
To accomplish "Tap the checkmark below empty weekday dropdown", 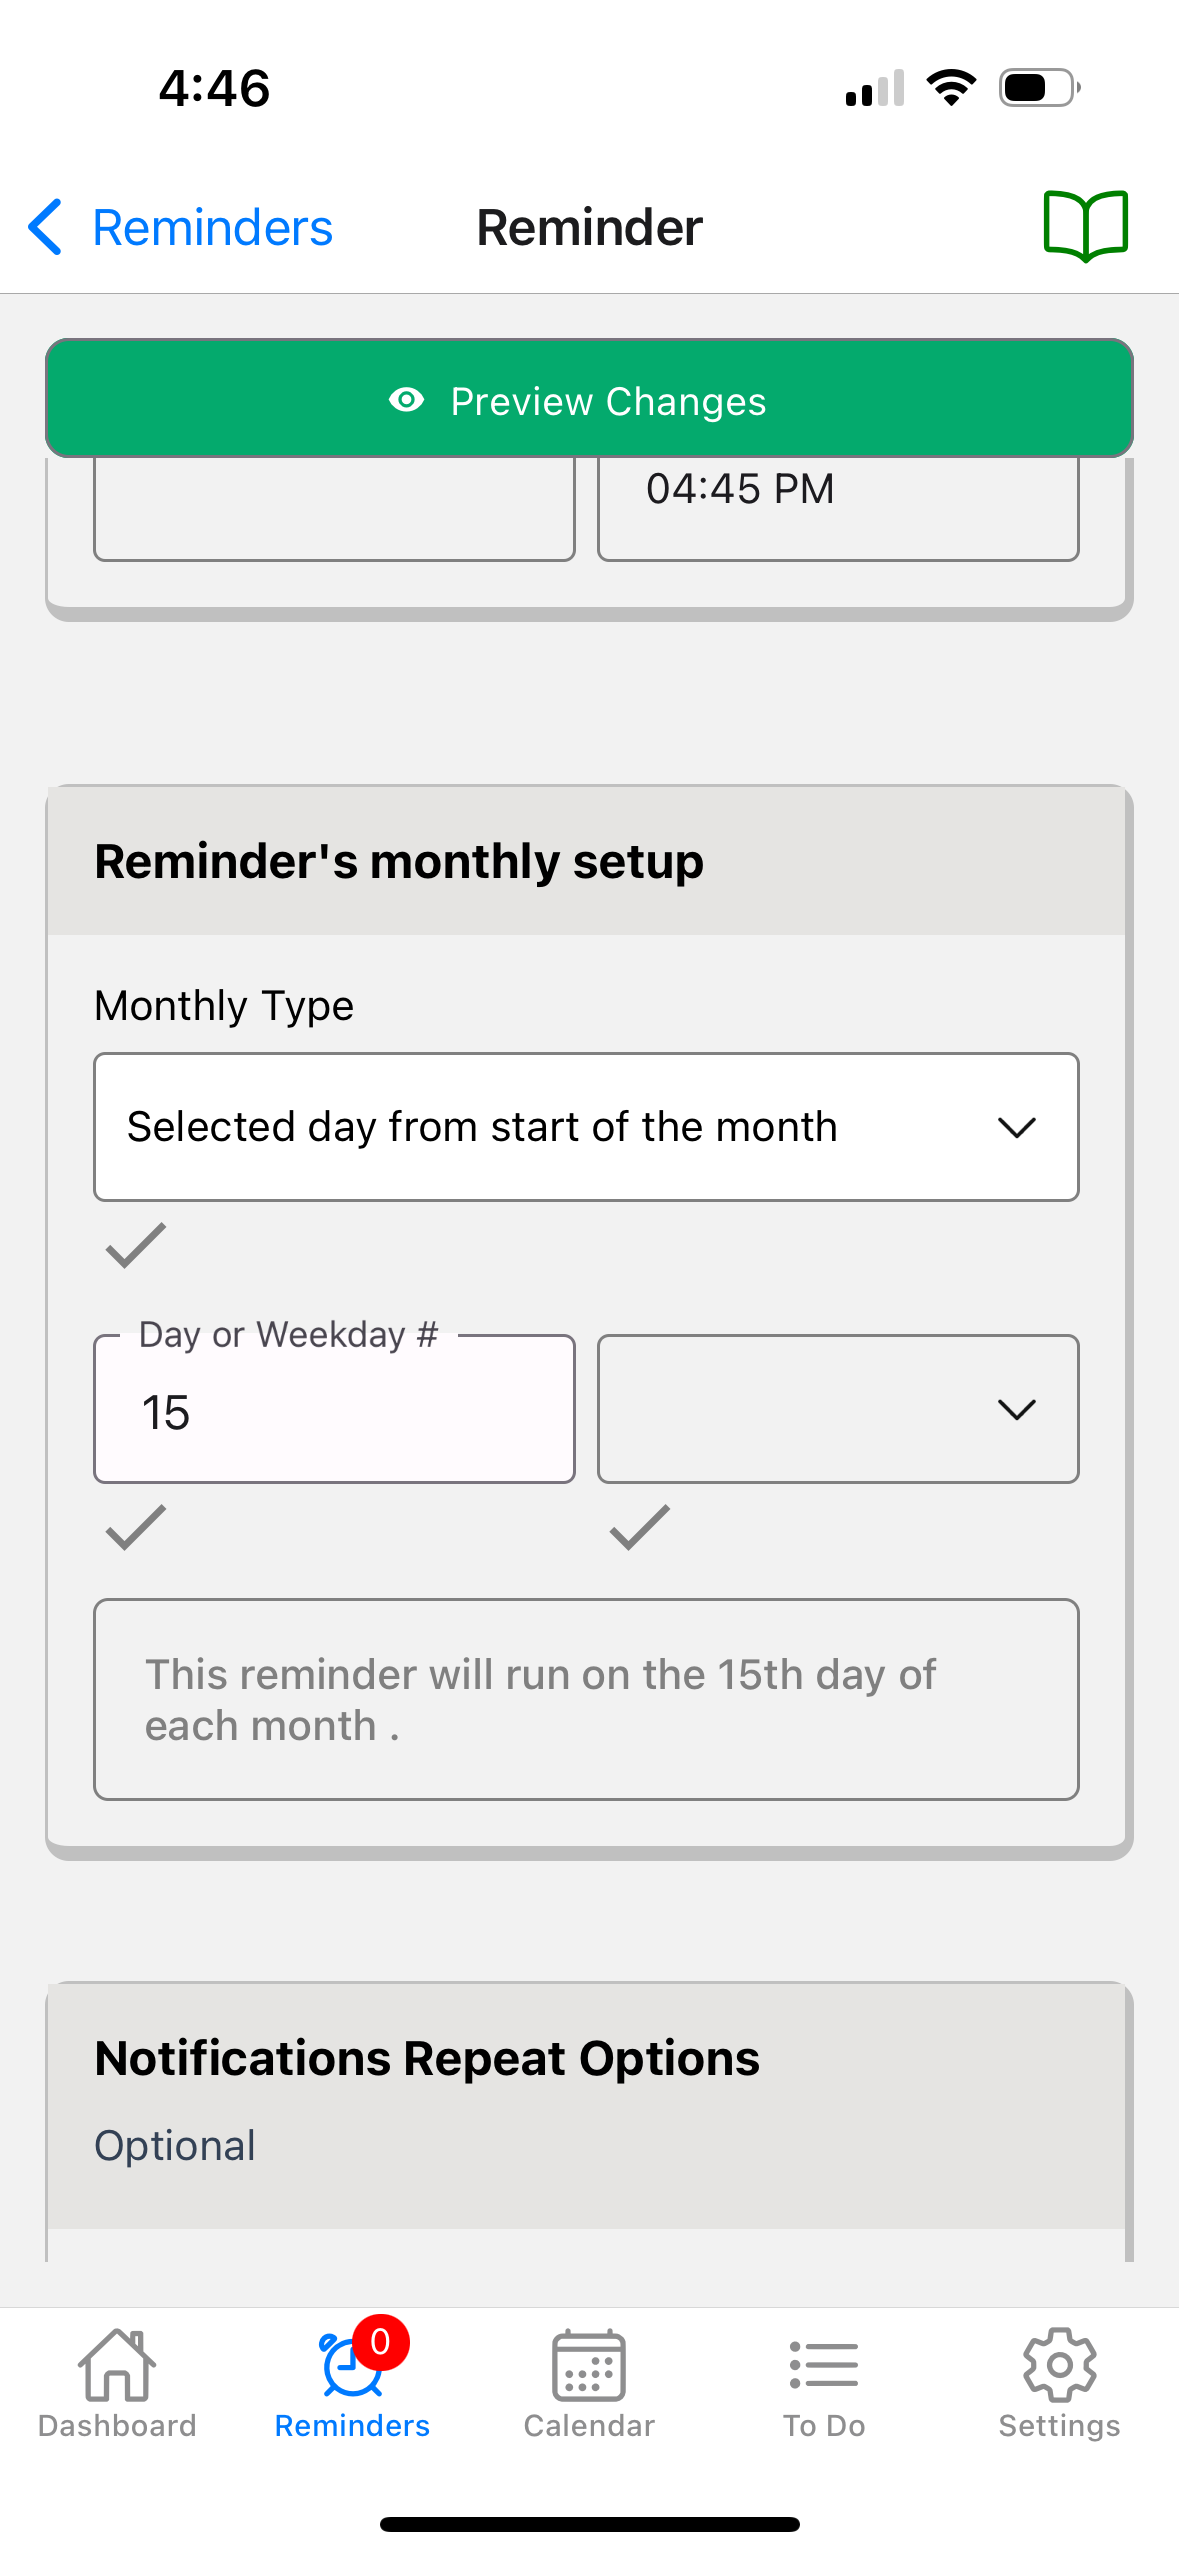I will pyautogui.click(x=640, y=1527).
